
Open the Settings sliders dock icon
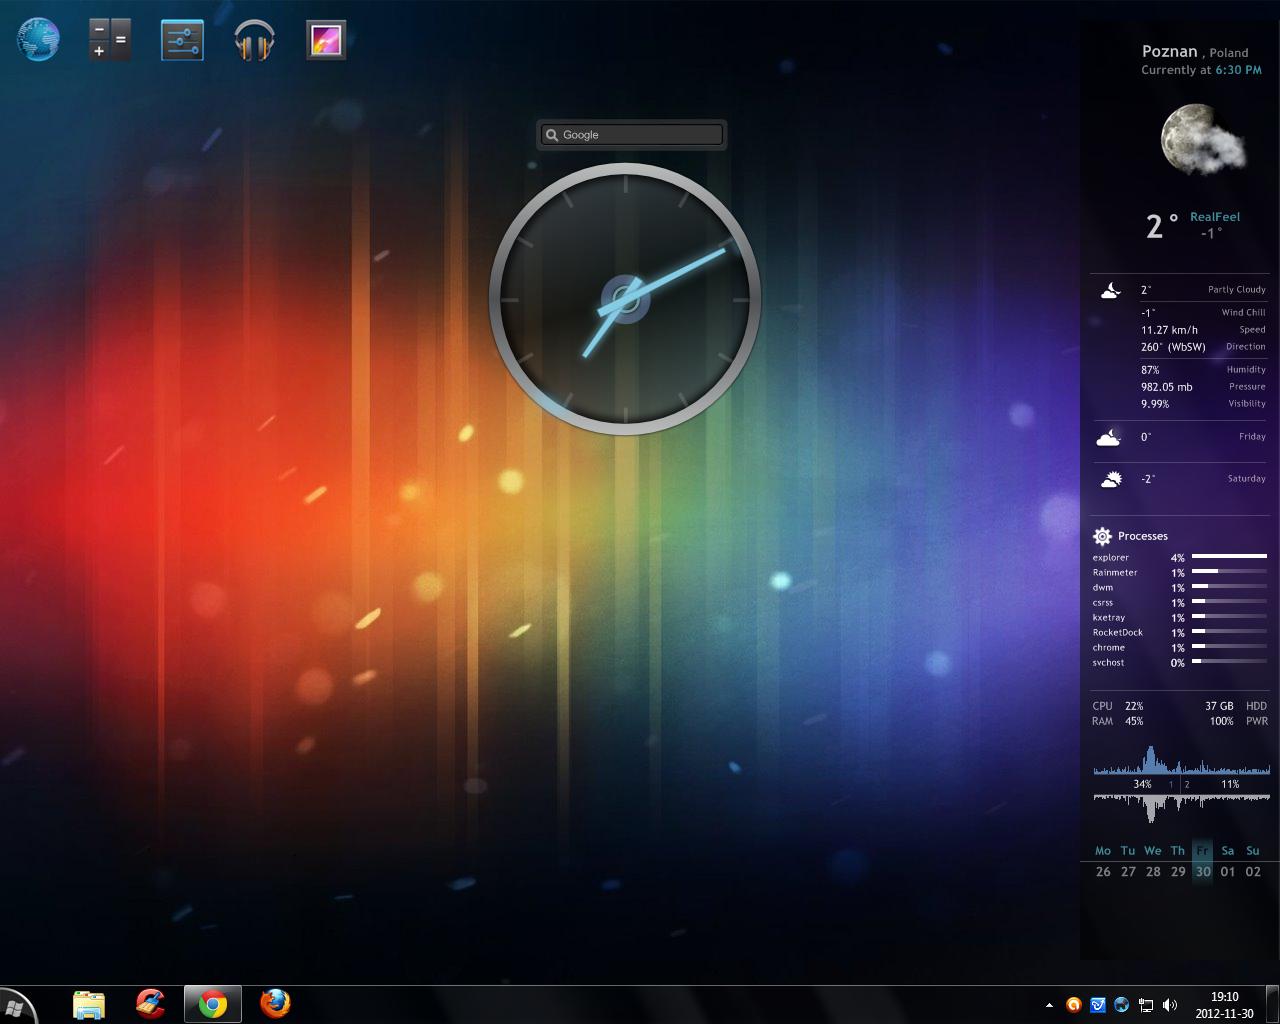pos(182,40)
